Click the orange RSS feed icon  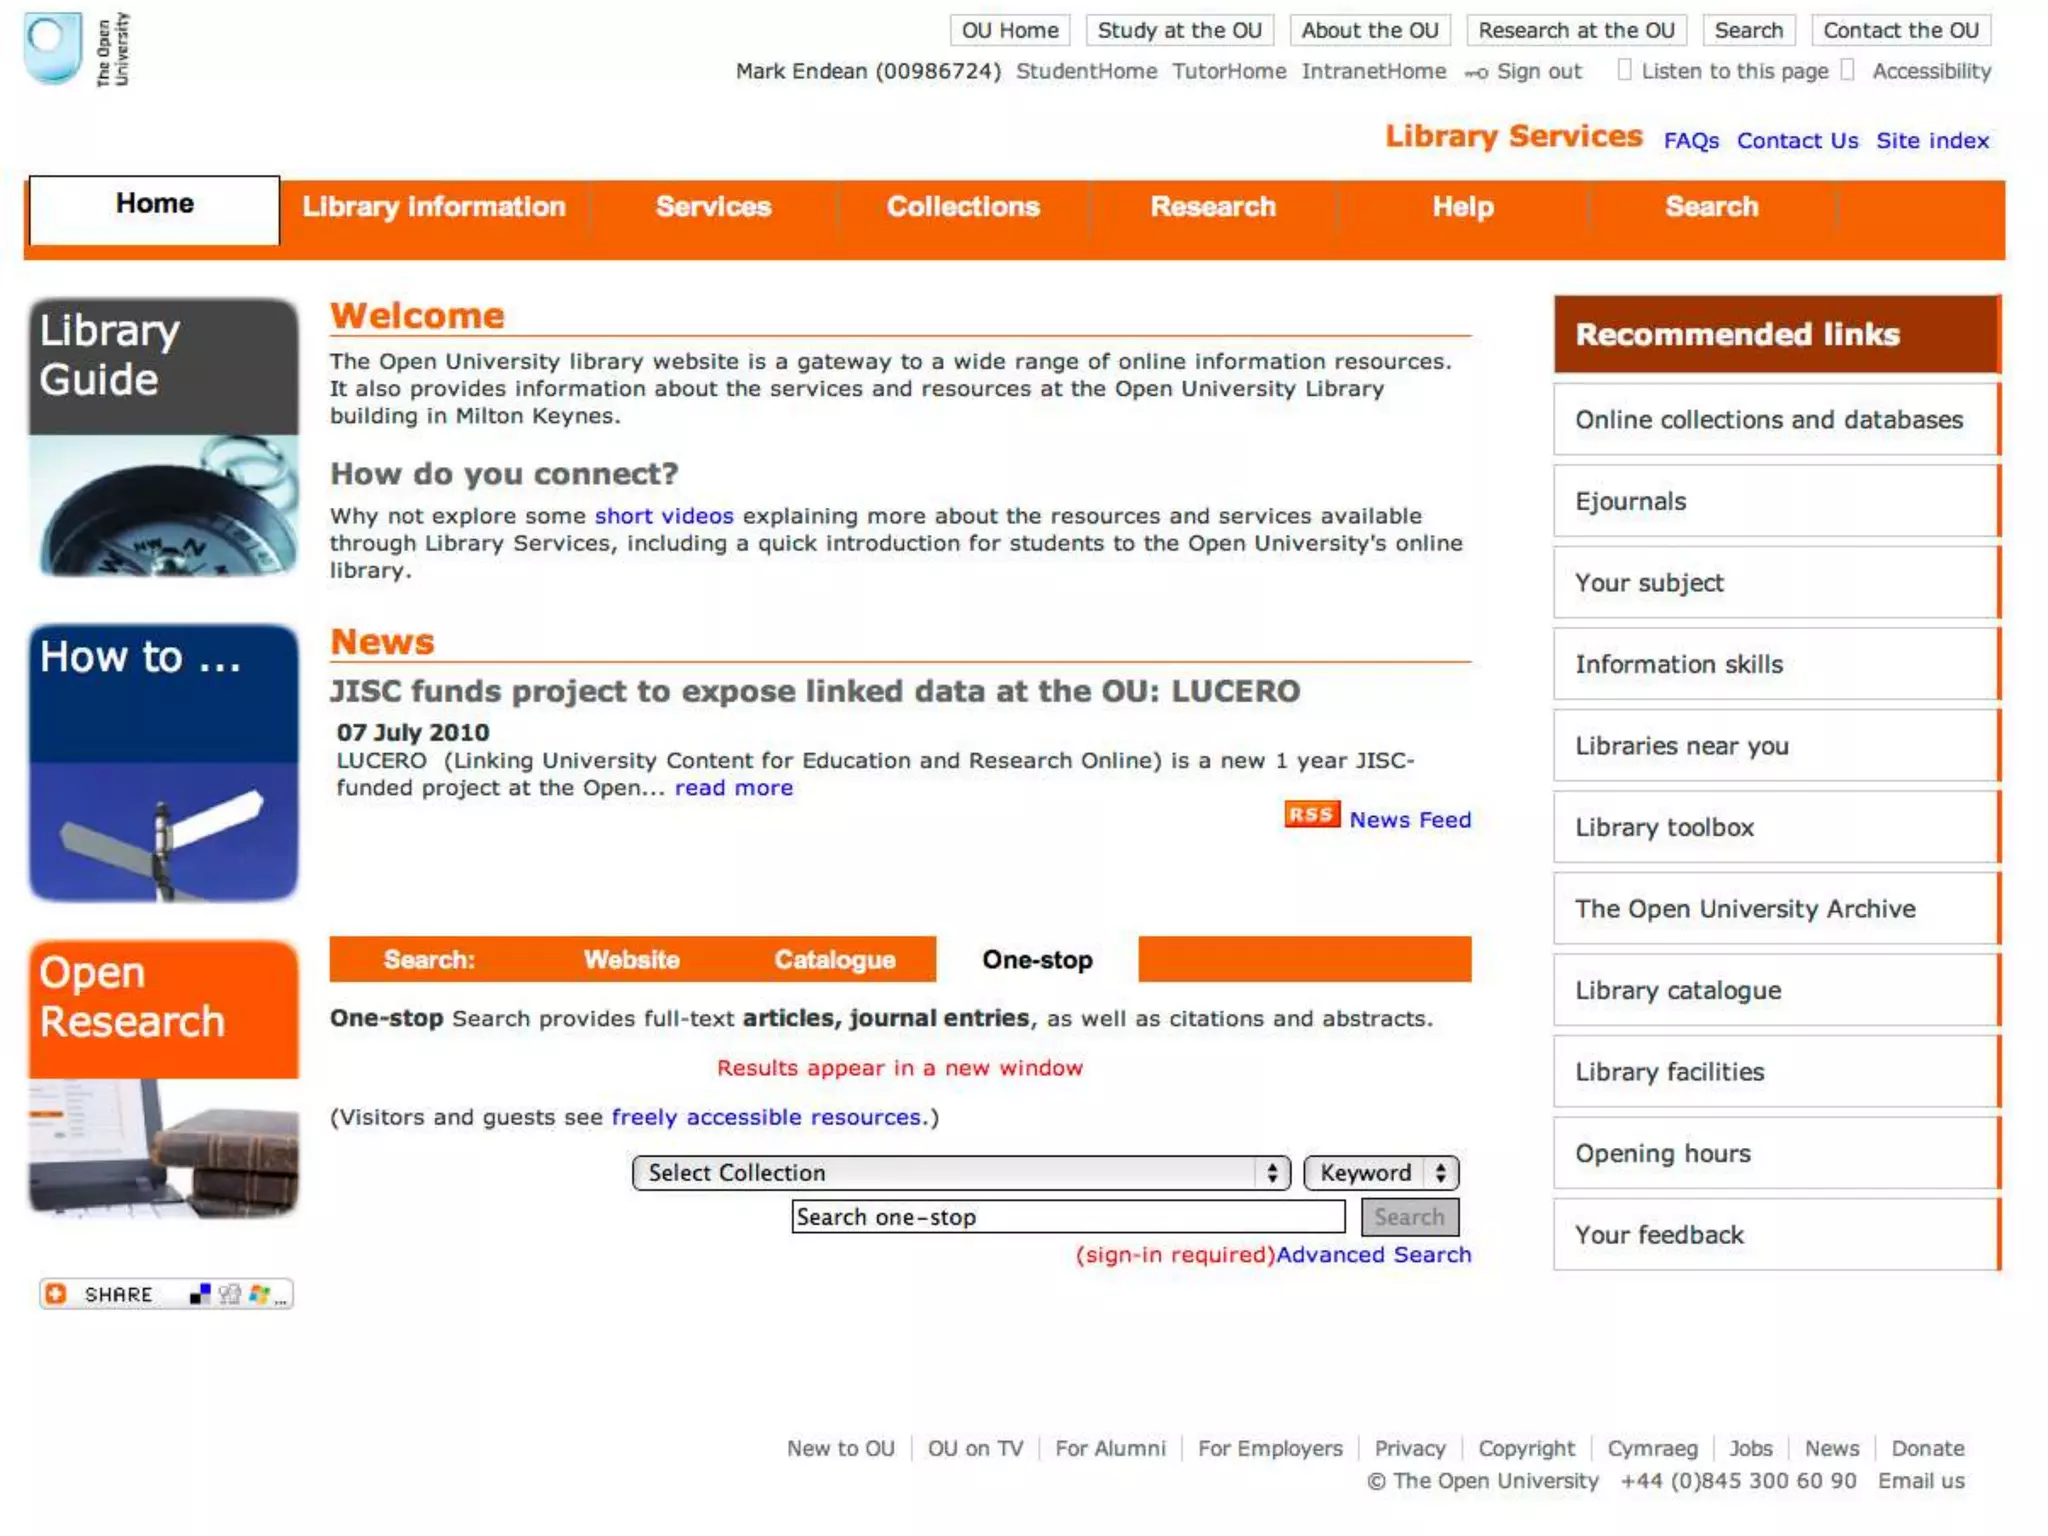point(1311,815)
